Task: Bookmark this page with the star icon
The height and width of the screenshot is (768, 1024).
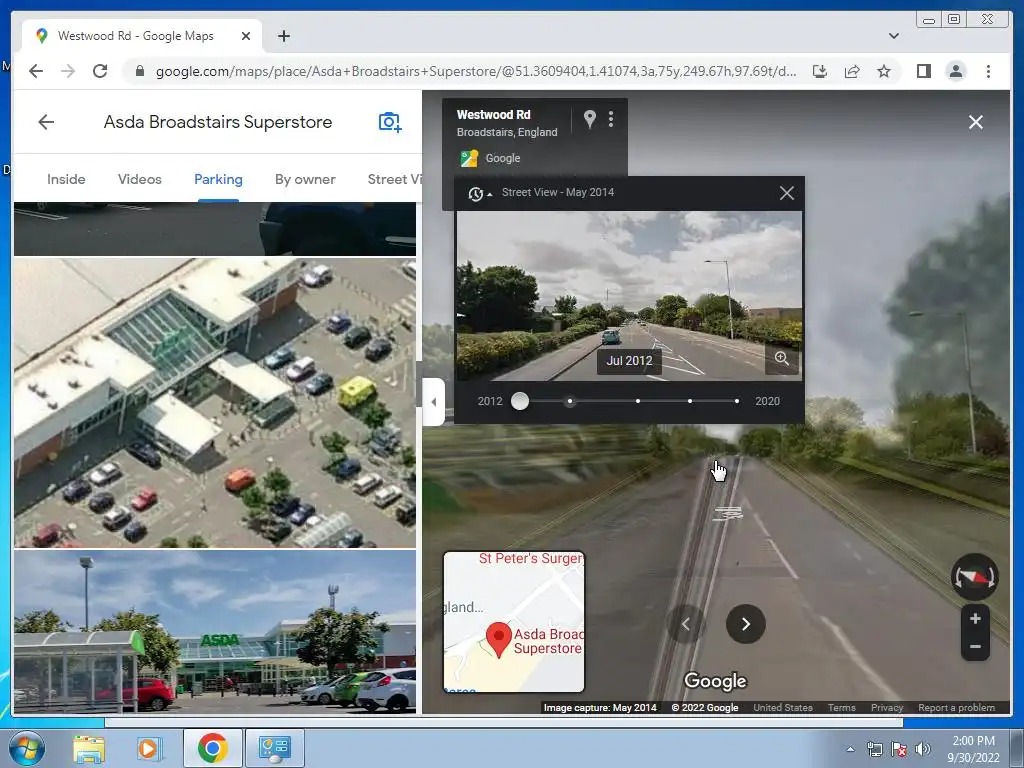Action: point(884,71)
